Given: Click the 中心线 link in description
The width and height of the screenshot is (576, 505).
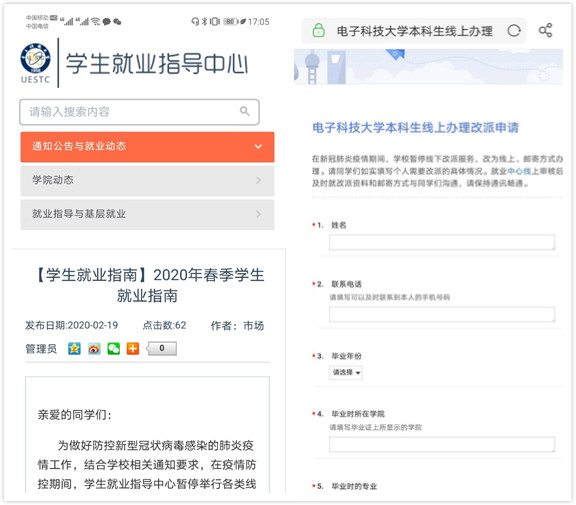Looking at the screenshot, I should click(519, 171).
